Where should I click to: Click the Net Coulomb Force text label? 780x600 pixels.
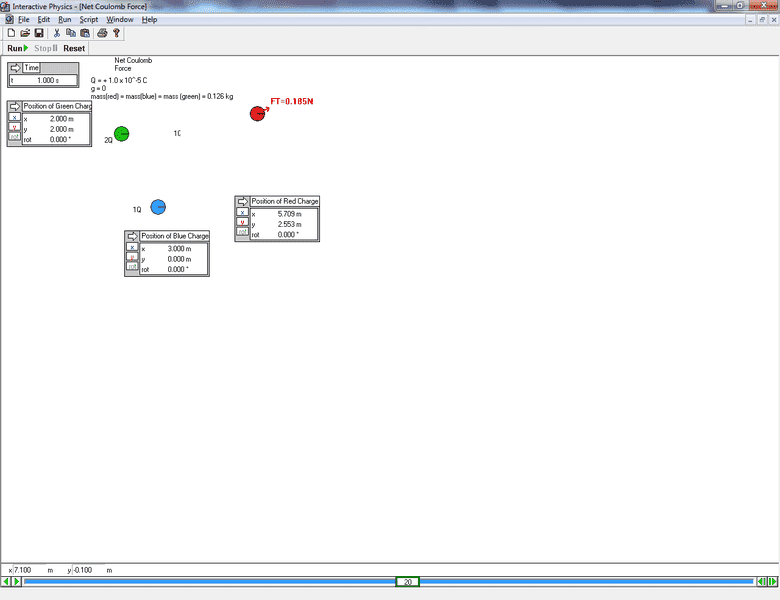click(133, 64)
